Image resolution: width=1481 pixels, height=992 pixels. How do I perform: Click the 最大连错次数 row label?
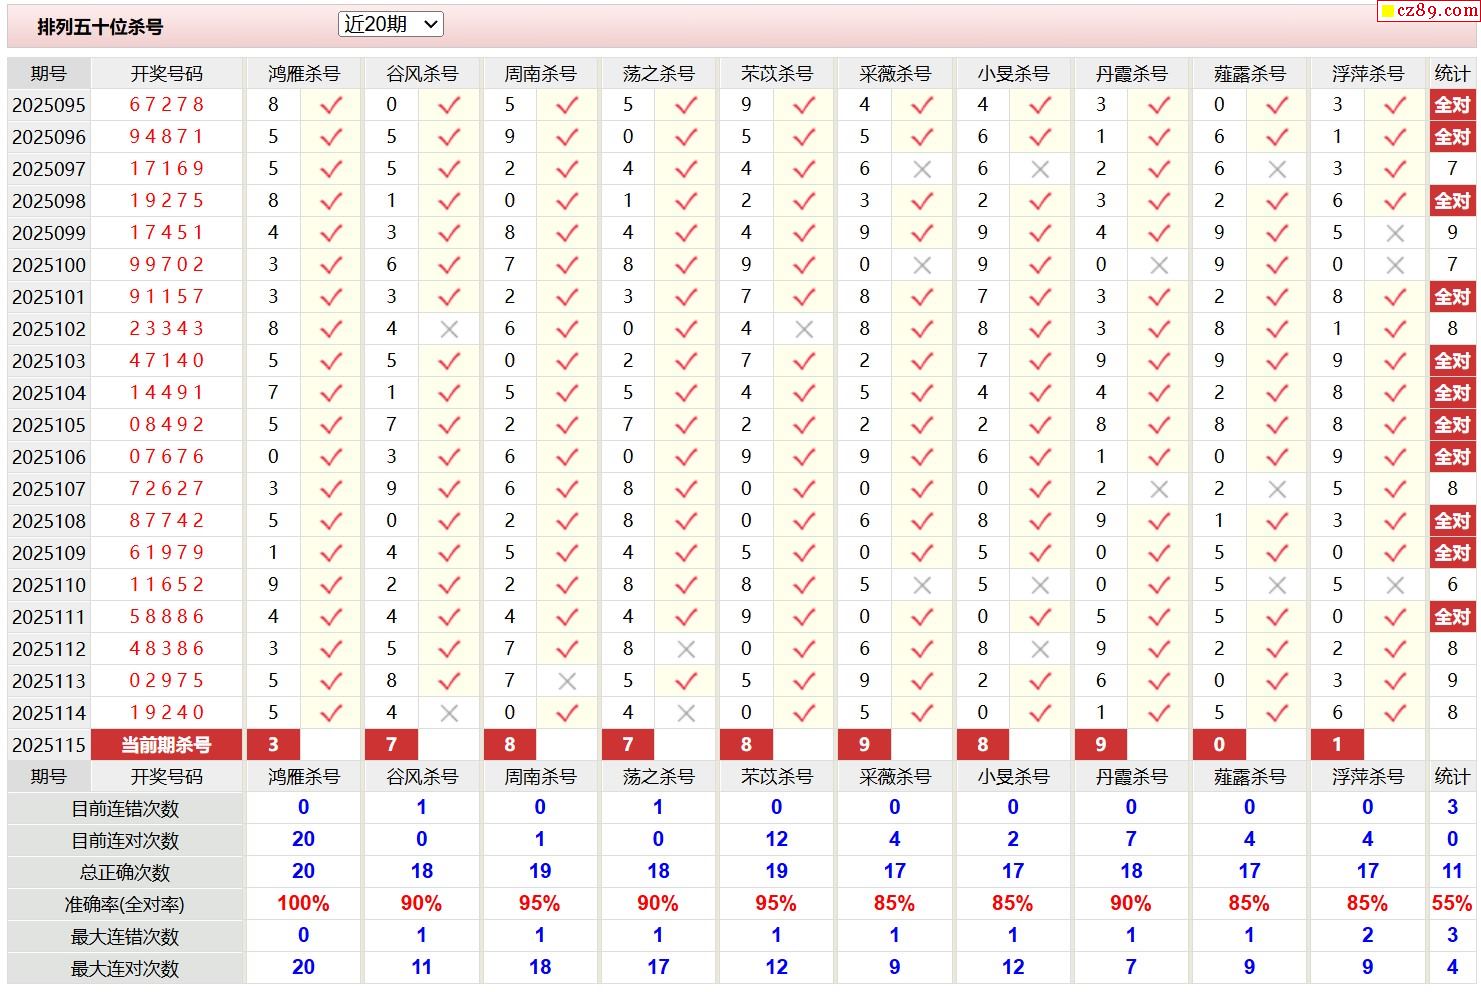click(125, 937)
